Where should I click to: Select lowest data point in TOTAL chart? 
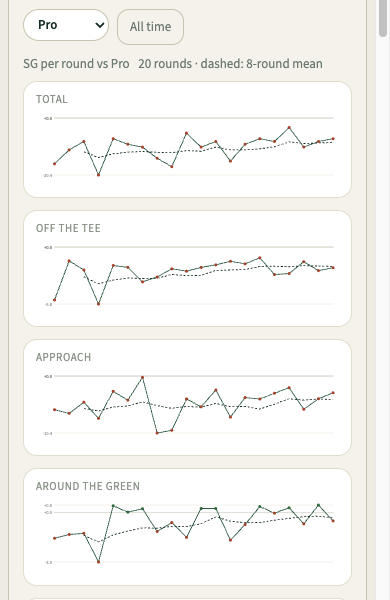click(x=98, y=175)
